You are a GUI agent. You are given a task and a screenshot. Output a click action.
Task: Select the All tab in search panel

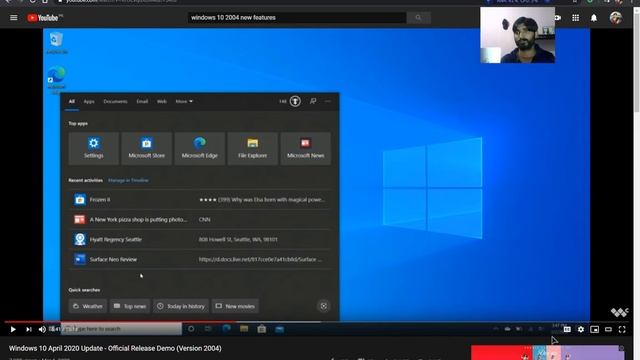pos(72,102)
